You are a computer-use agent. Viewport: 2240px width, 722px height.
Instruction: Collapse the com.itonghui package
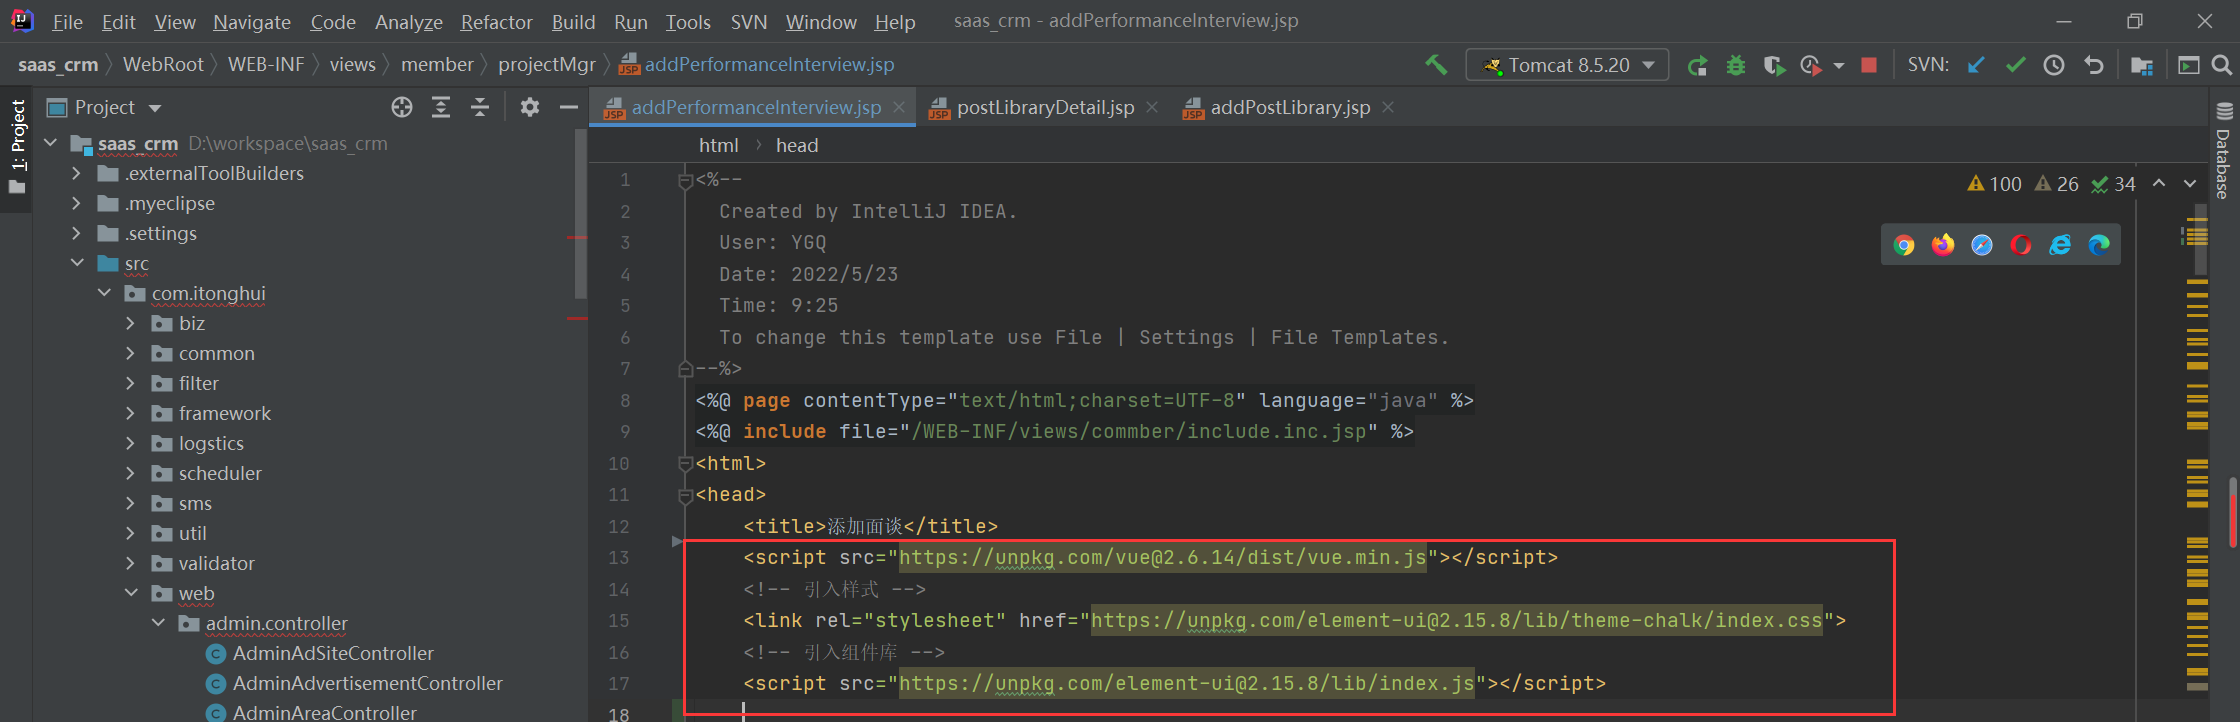tap(104, 293)
